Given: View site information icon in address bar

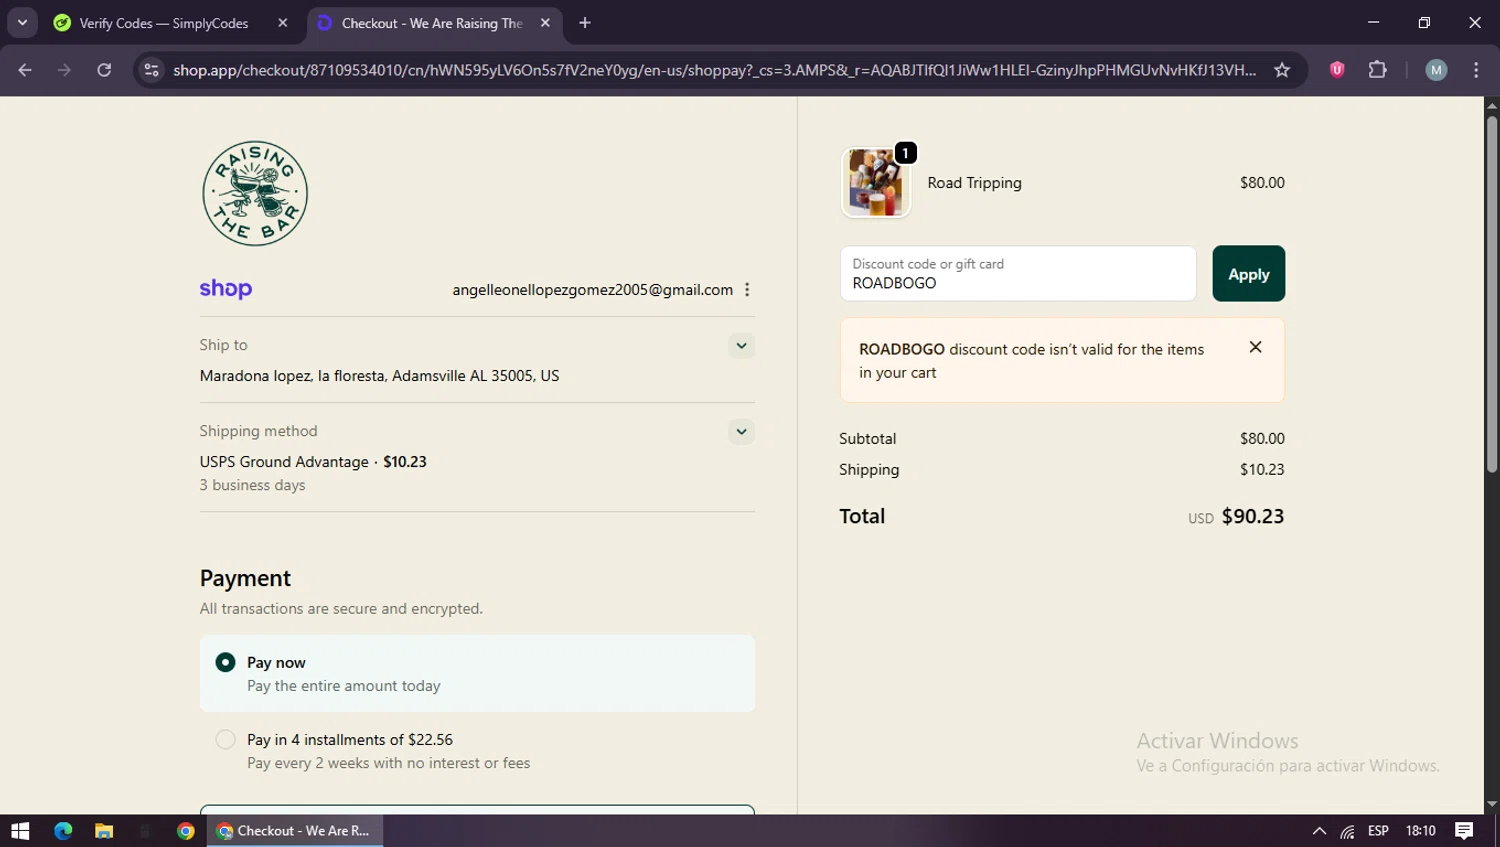Looking at the screenshot, I should [x=151, y=70].
